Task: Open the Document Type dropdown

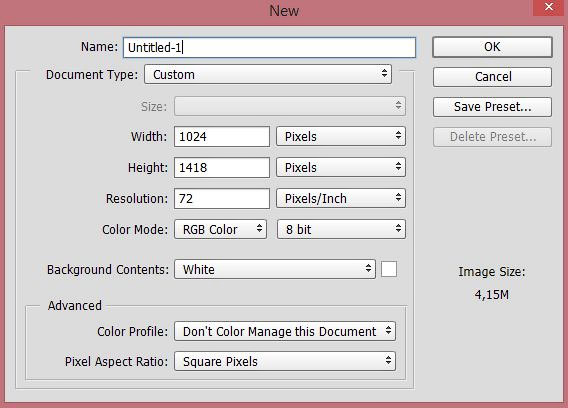Action: tap(268, 74)
